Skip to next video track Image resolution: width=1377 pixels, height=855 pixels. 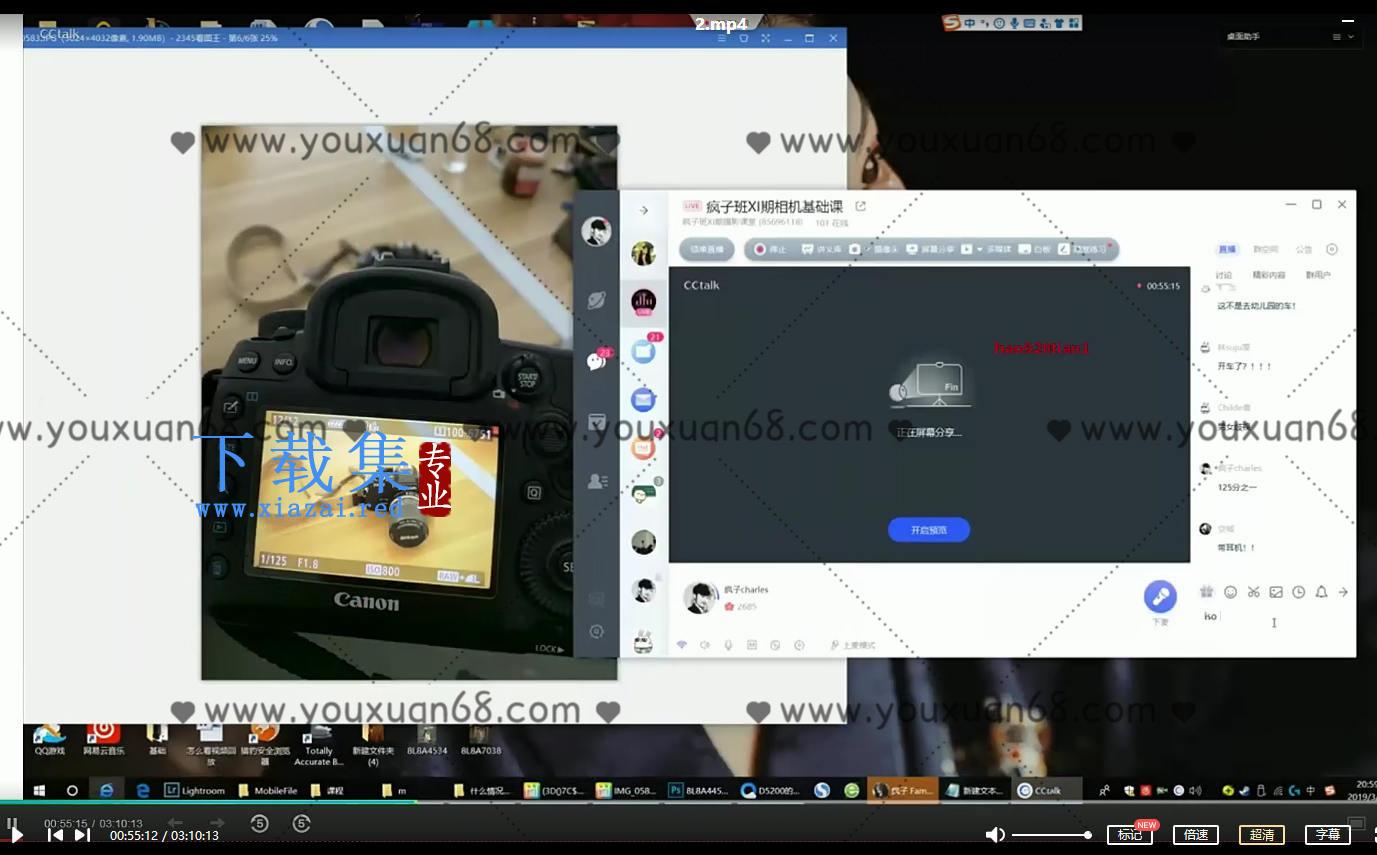pos(83,835)
